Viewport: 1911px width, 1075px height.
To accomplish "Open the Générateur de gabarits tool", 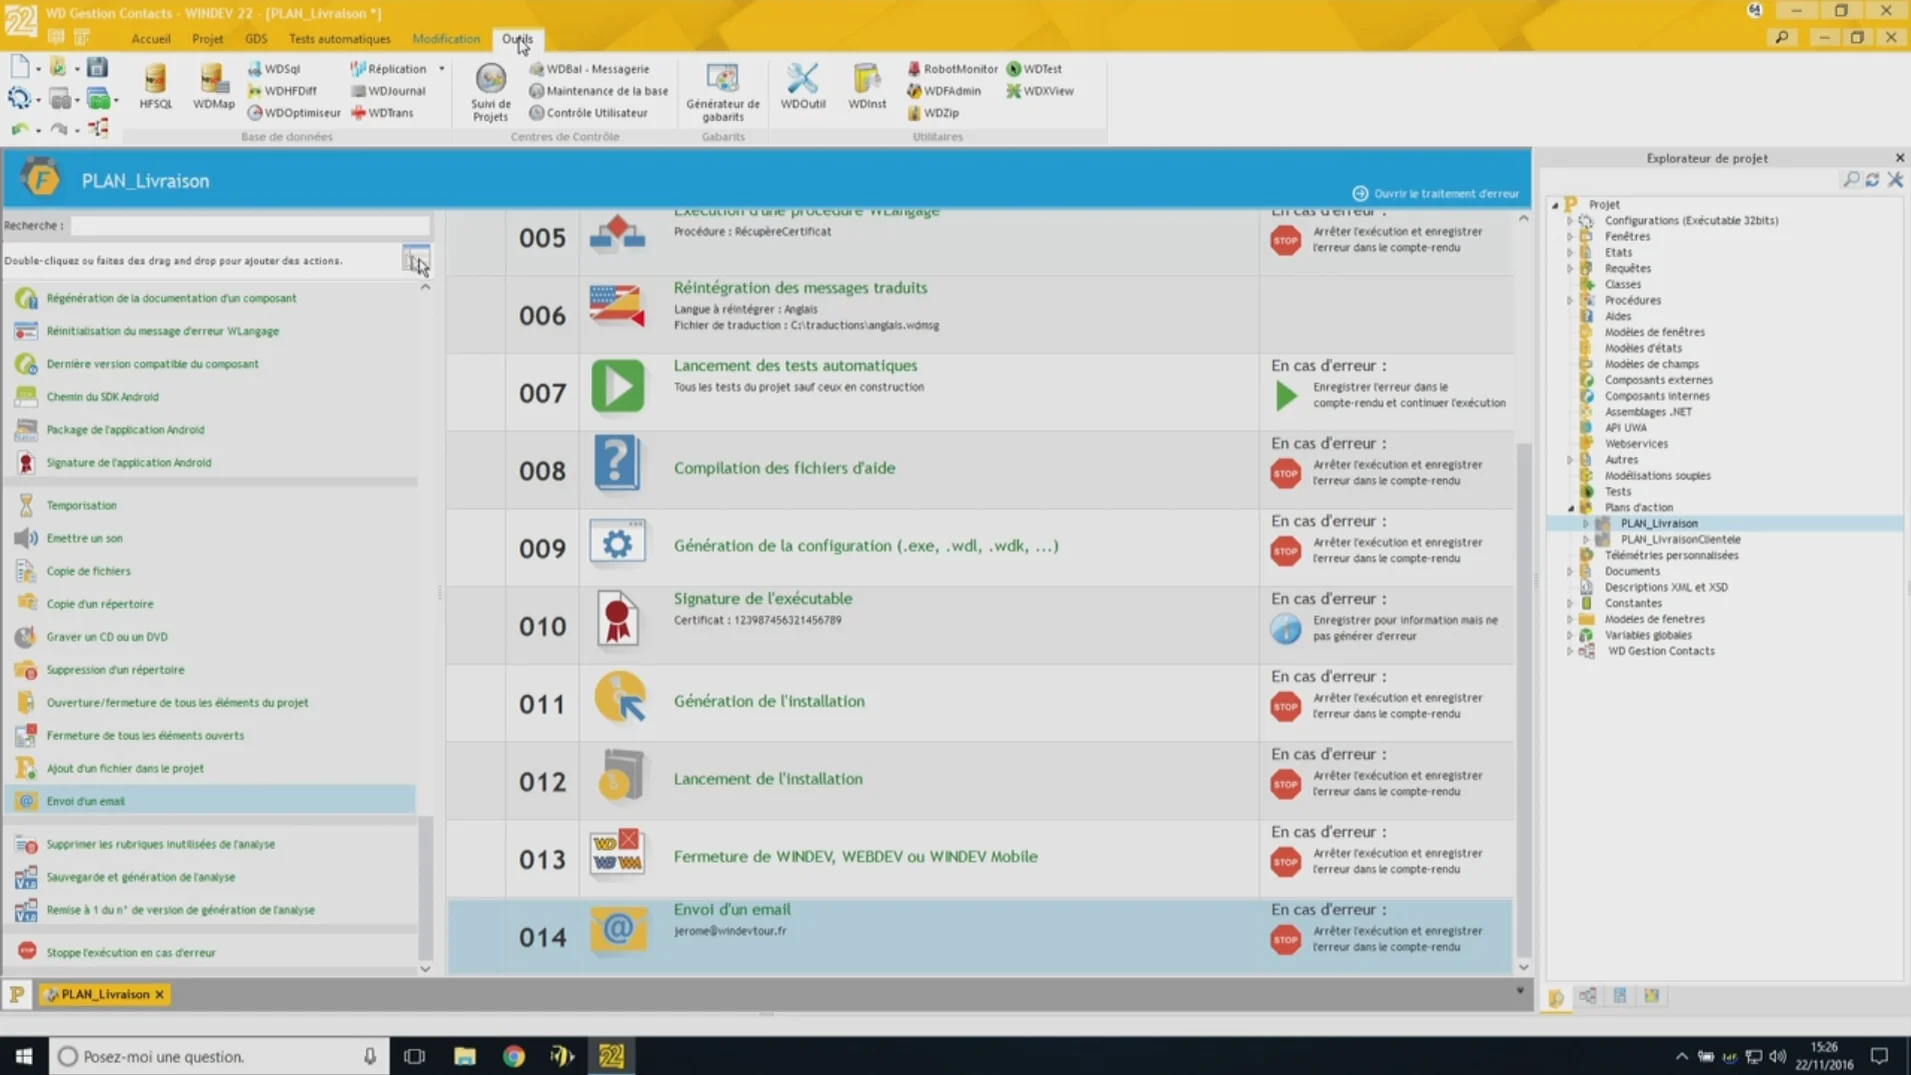I will pyautogui.click(x=722, y=92).
